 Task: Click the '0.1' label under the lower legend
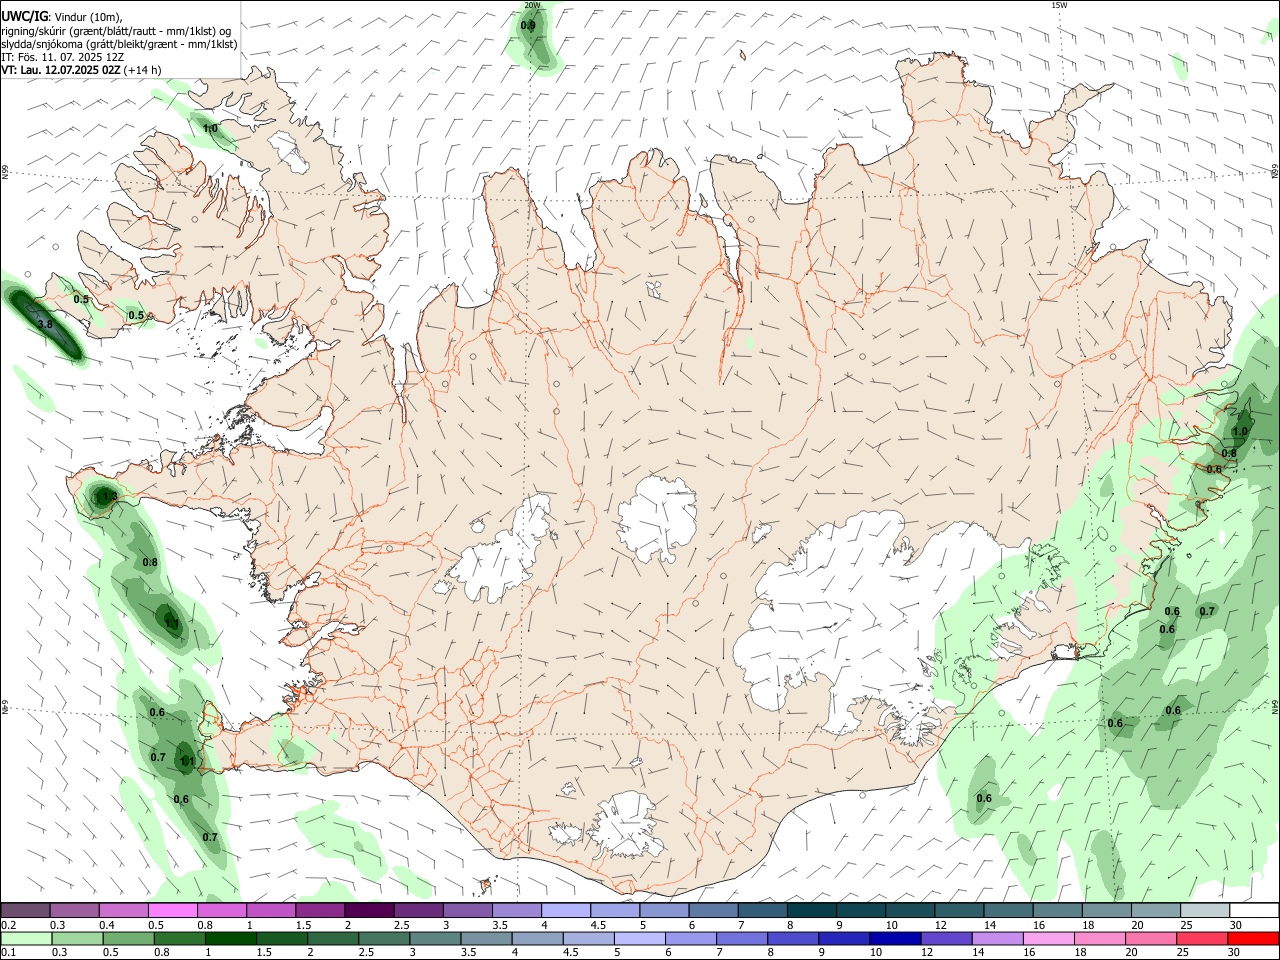pyautogui.click(x=9, y=953)
